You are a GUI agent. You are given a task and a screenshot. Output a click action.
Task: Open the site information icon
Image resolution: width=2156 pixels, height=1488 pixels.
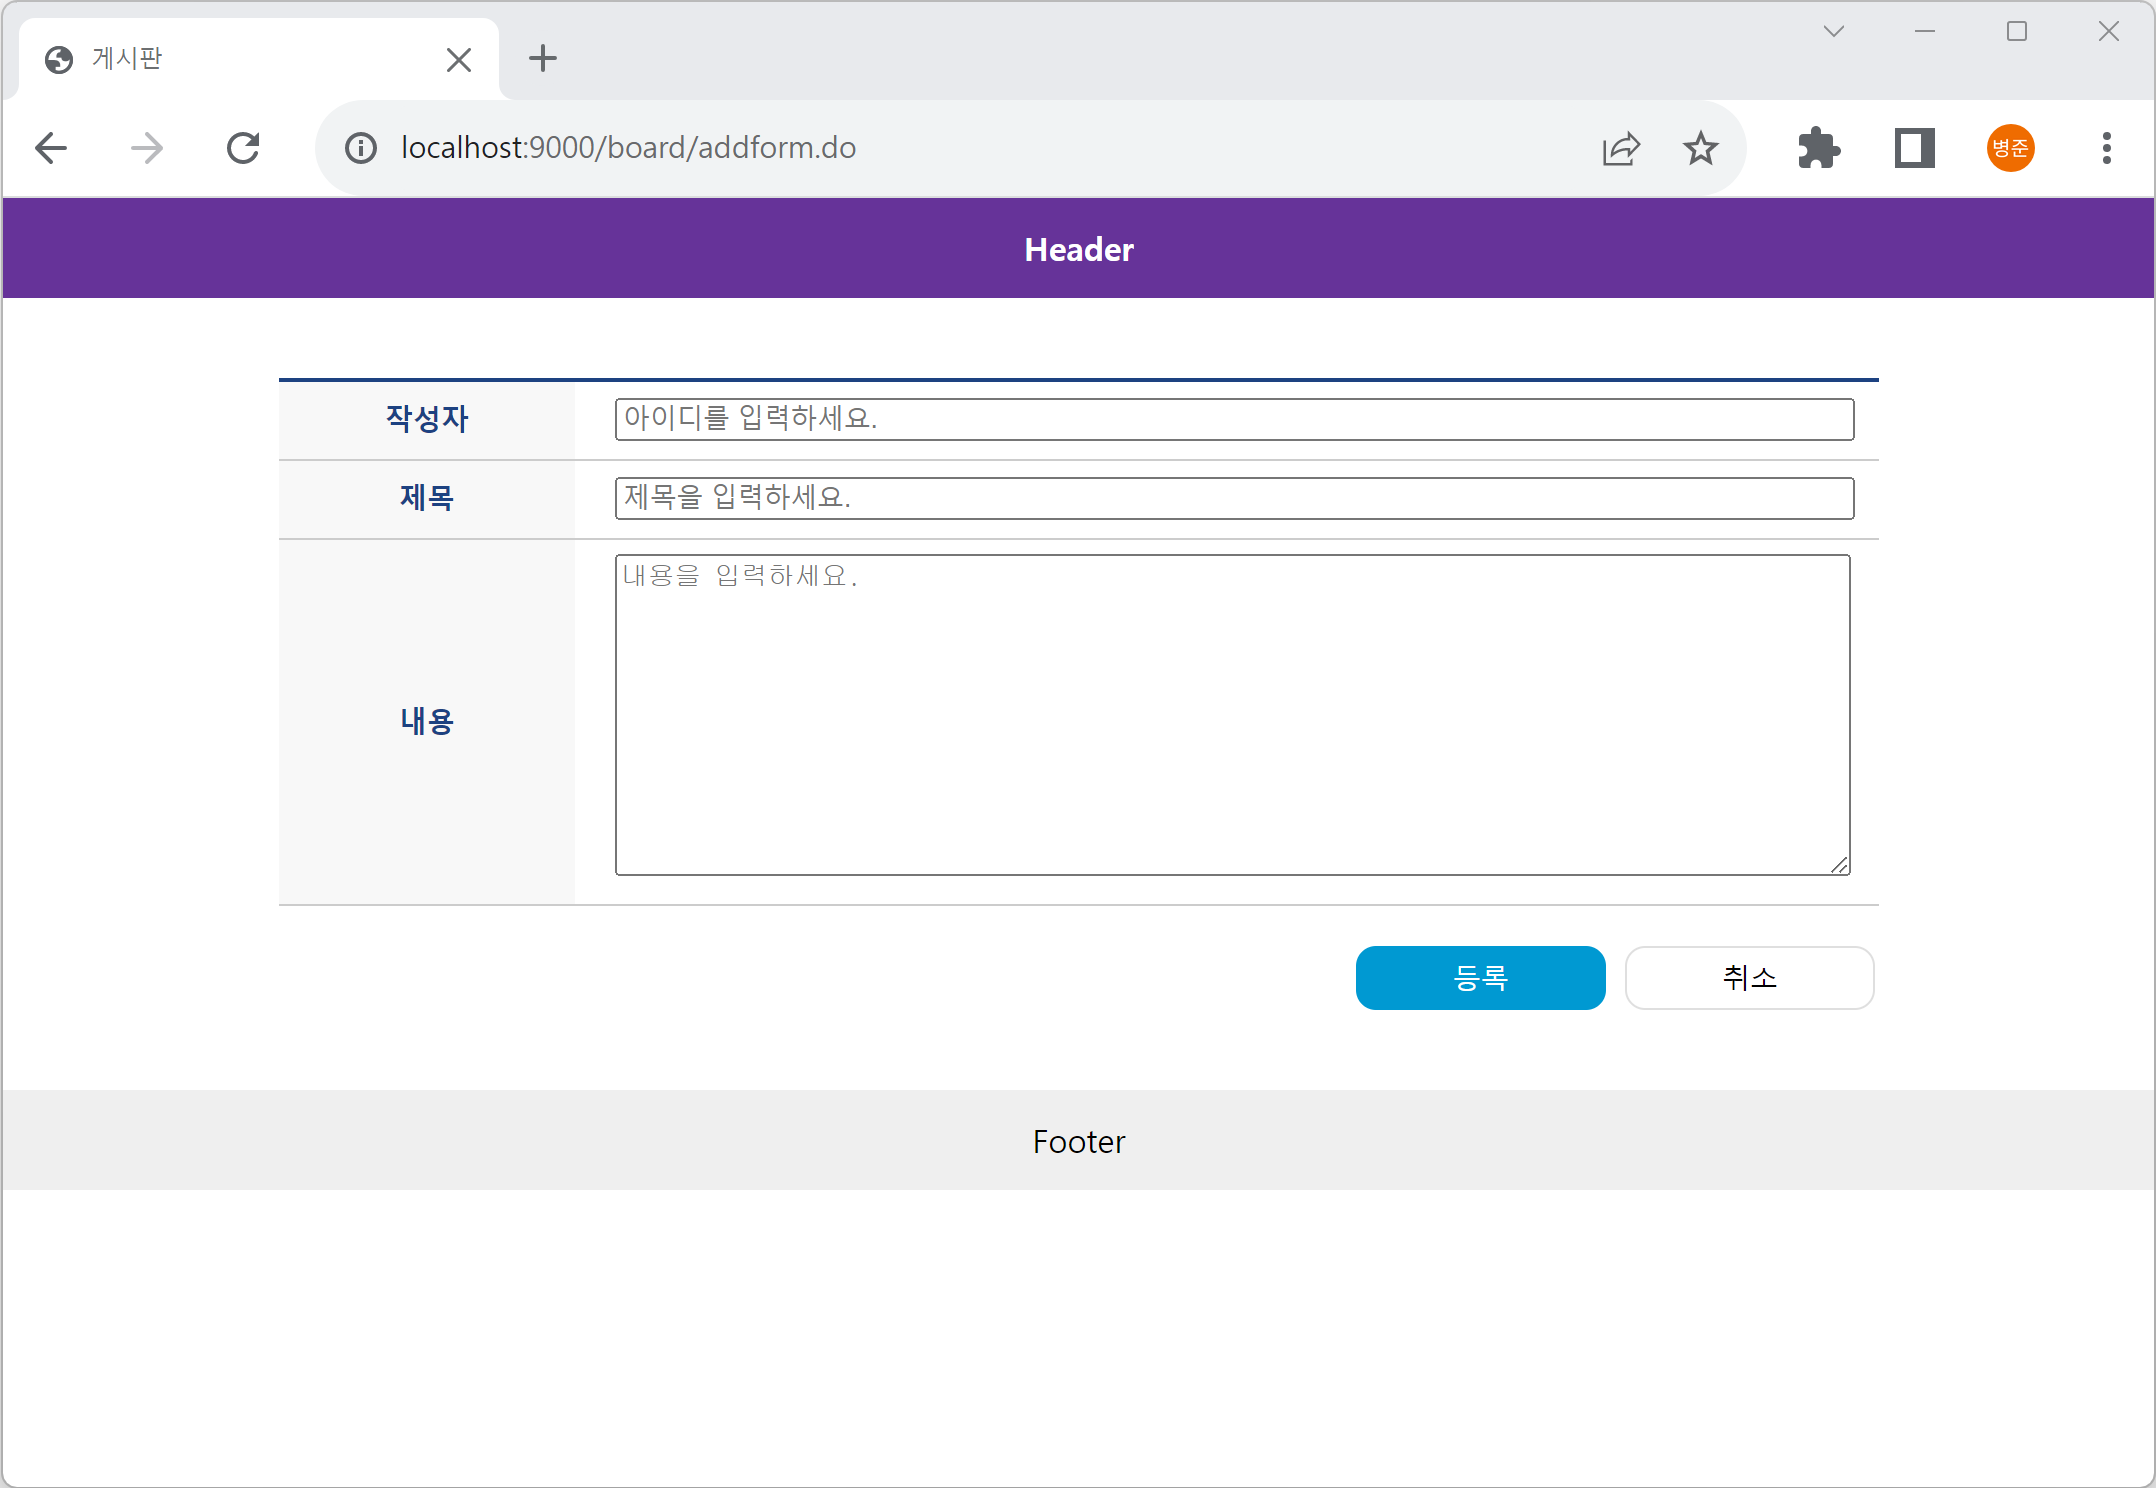361,148
